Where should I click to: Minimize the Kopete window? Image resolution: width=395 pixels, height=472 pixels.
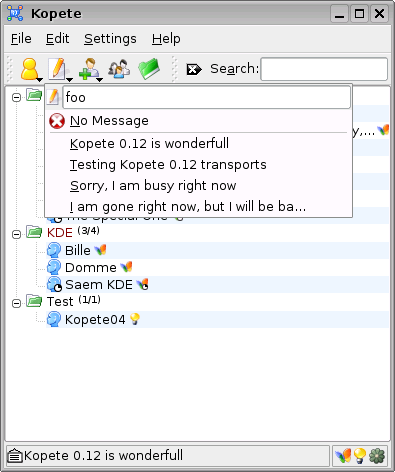(x=339, y=14)
